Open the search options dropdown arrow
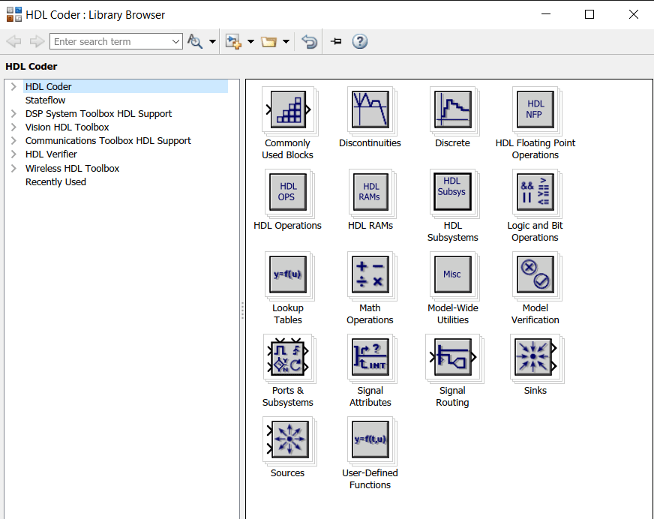Image resolution: width=654 pixels, height=519 pixels. click(212, 42)
